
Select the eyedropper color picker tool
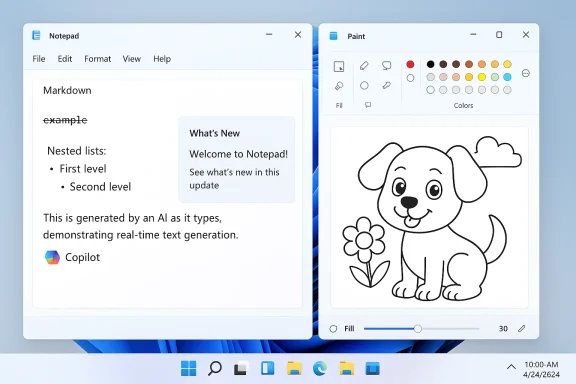(x=386, y=85)
